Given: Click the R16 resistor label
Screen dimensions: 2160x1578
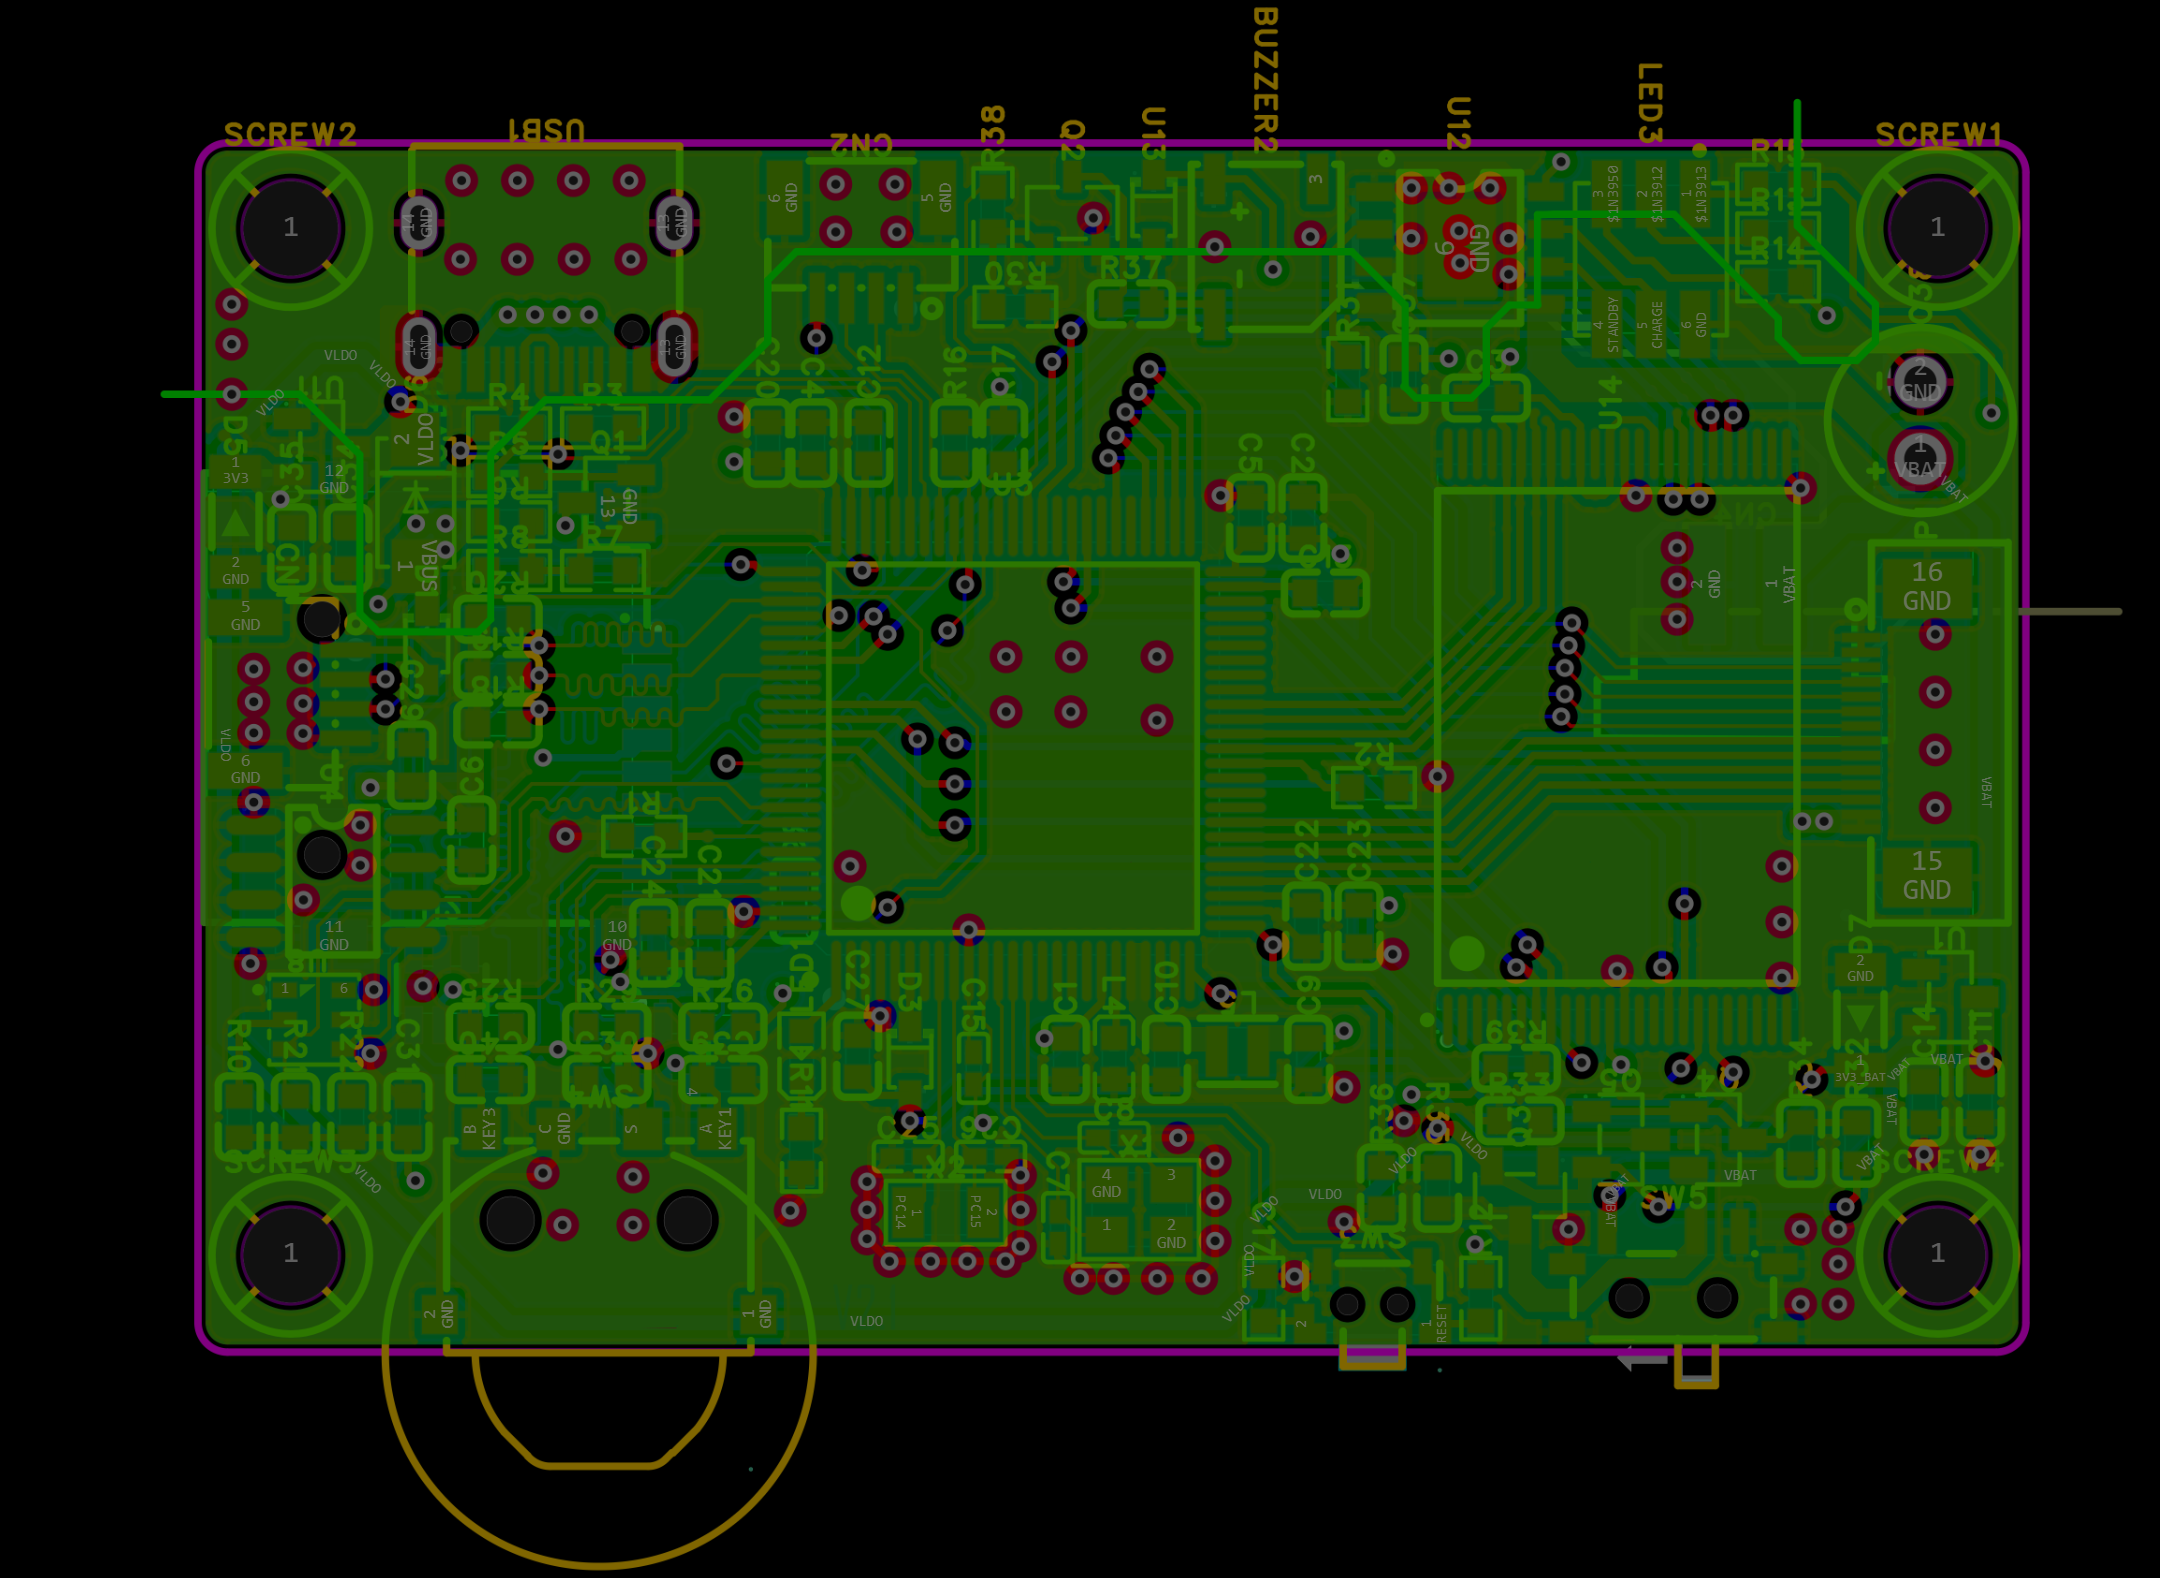Looking at the screenshot, I should click(x=955, y=372).
